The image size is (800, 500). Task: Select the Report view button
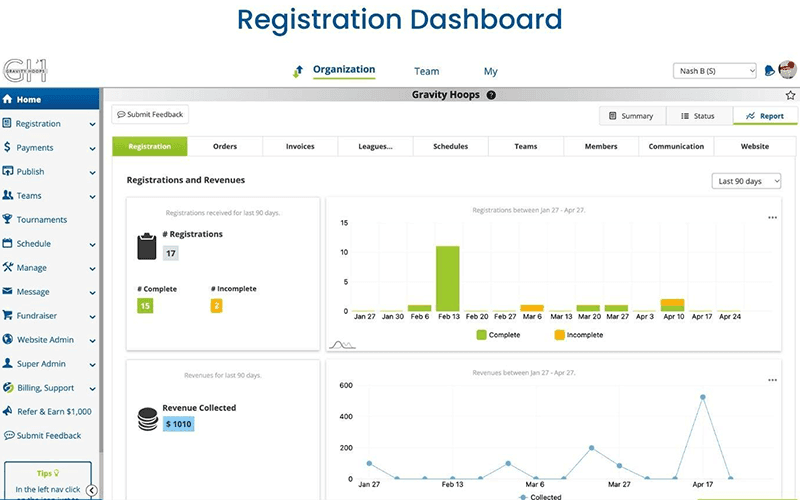[x=765, y=116]
